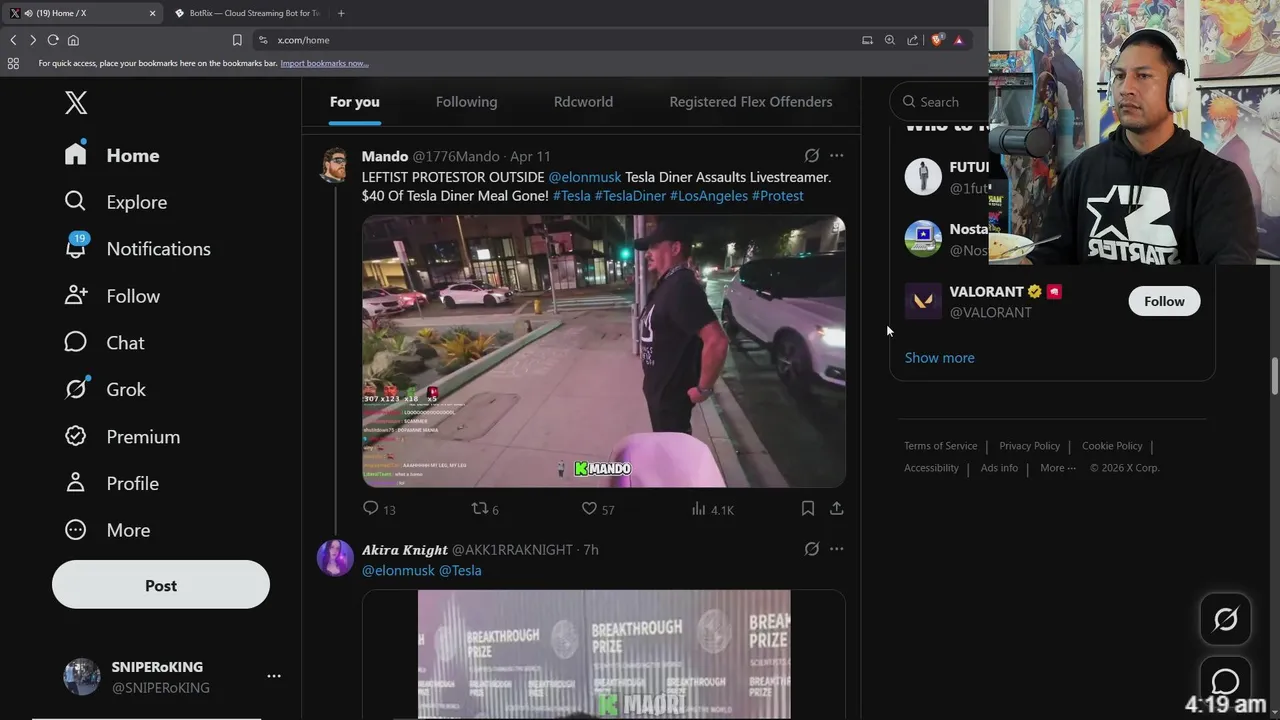
Task: Click the X logo in sidebar
Action: coord(76,102)
